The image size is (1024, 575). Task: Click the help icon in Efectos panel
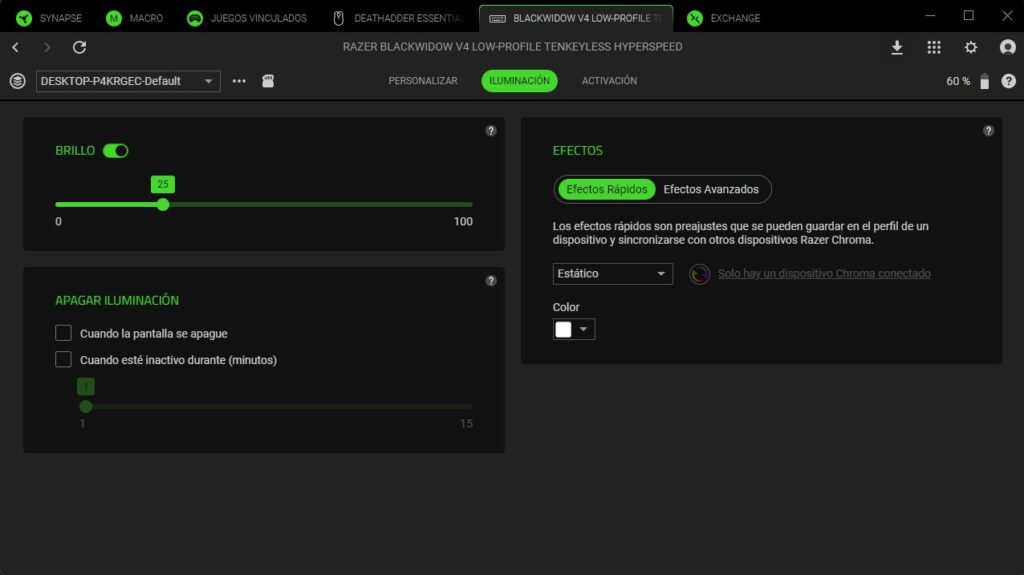point(988,131)
